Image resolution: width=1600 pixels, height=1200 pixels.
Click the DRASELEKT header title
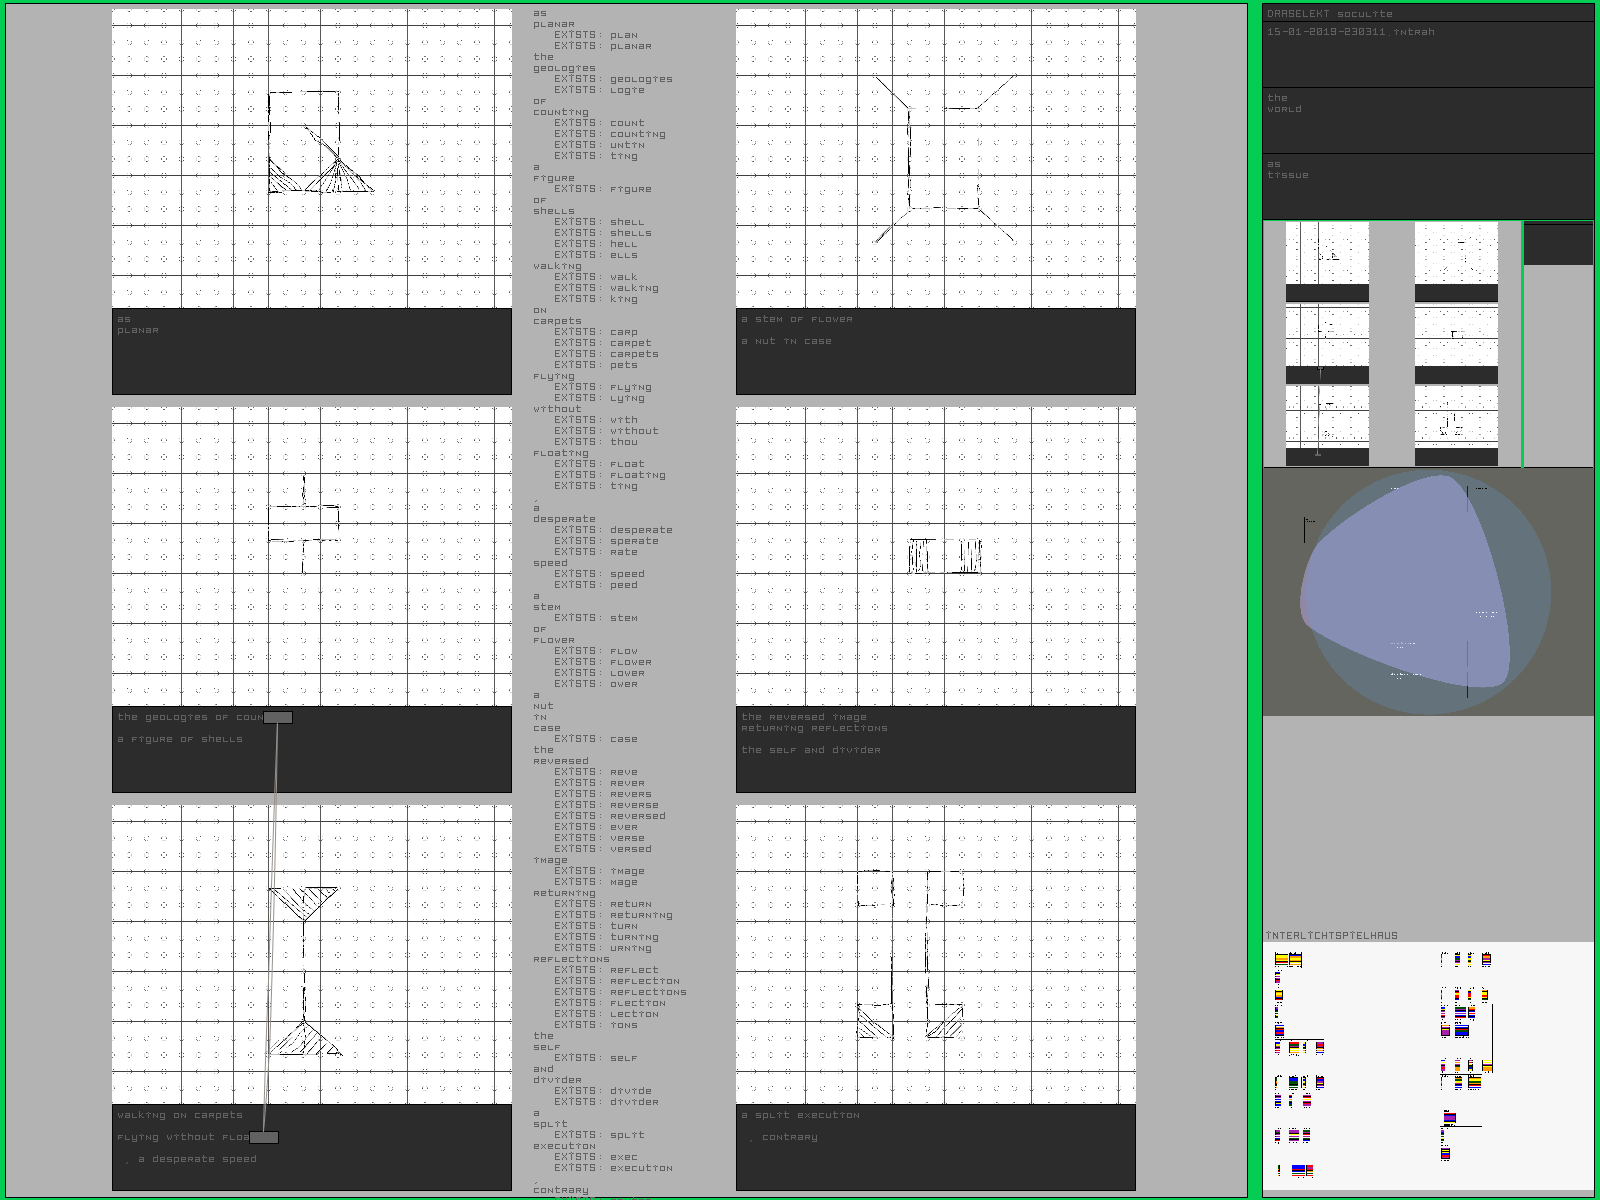coord(1298,14)
